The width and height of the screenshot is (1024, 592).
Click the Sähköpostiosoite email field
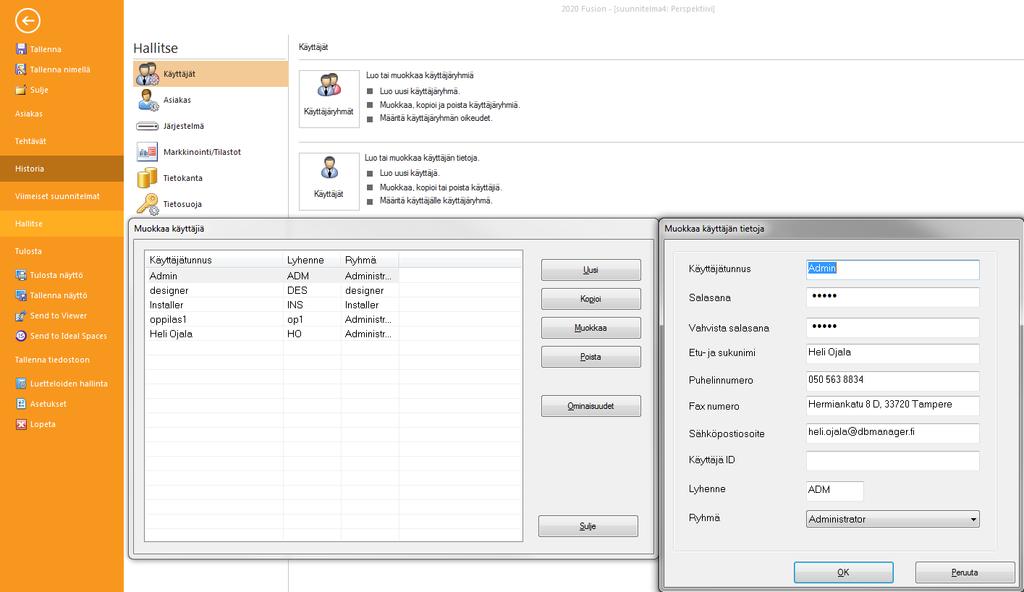point(893,433)
